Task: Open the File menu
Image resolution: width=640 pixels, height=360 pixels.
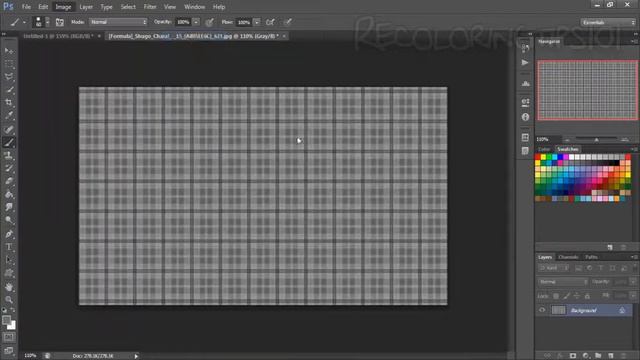Action: (x=26, y=7)
